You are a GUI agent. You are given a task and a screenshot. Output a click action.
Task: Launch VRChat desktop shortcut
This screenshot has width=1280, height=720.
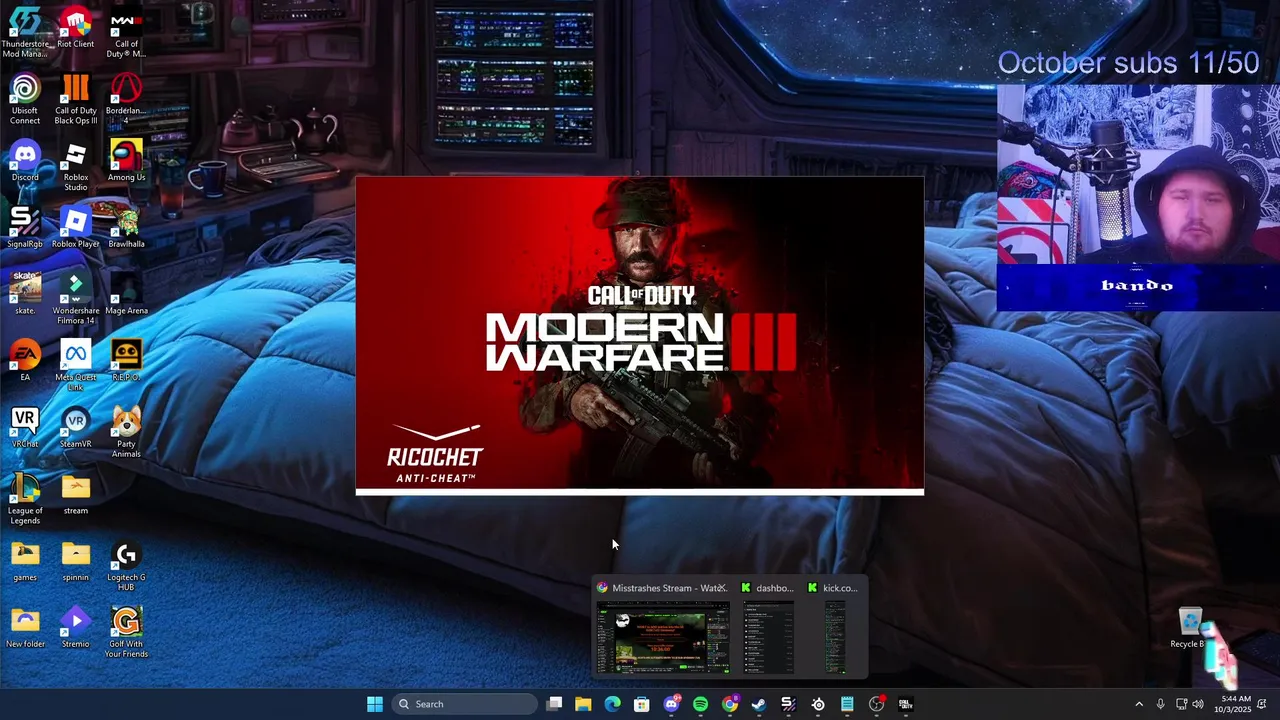[x=25, y=428]
